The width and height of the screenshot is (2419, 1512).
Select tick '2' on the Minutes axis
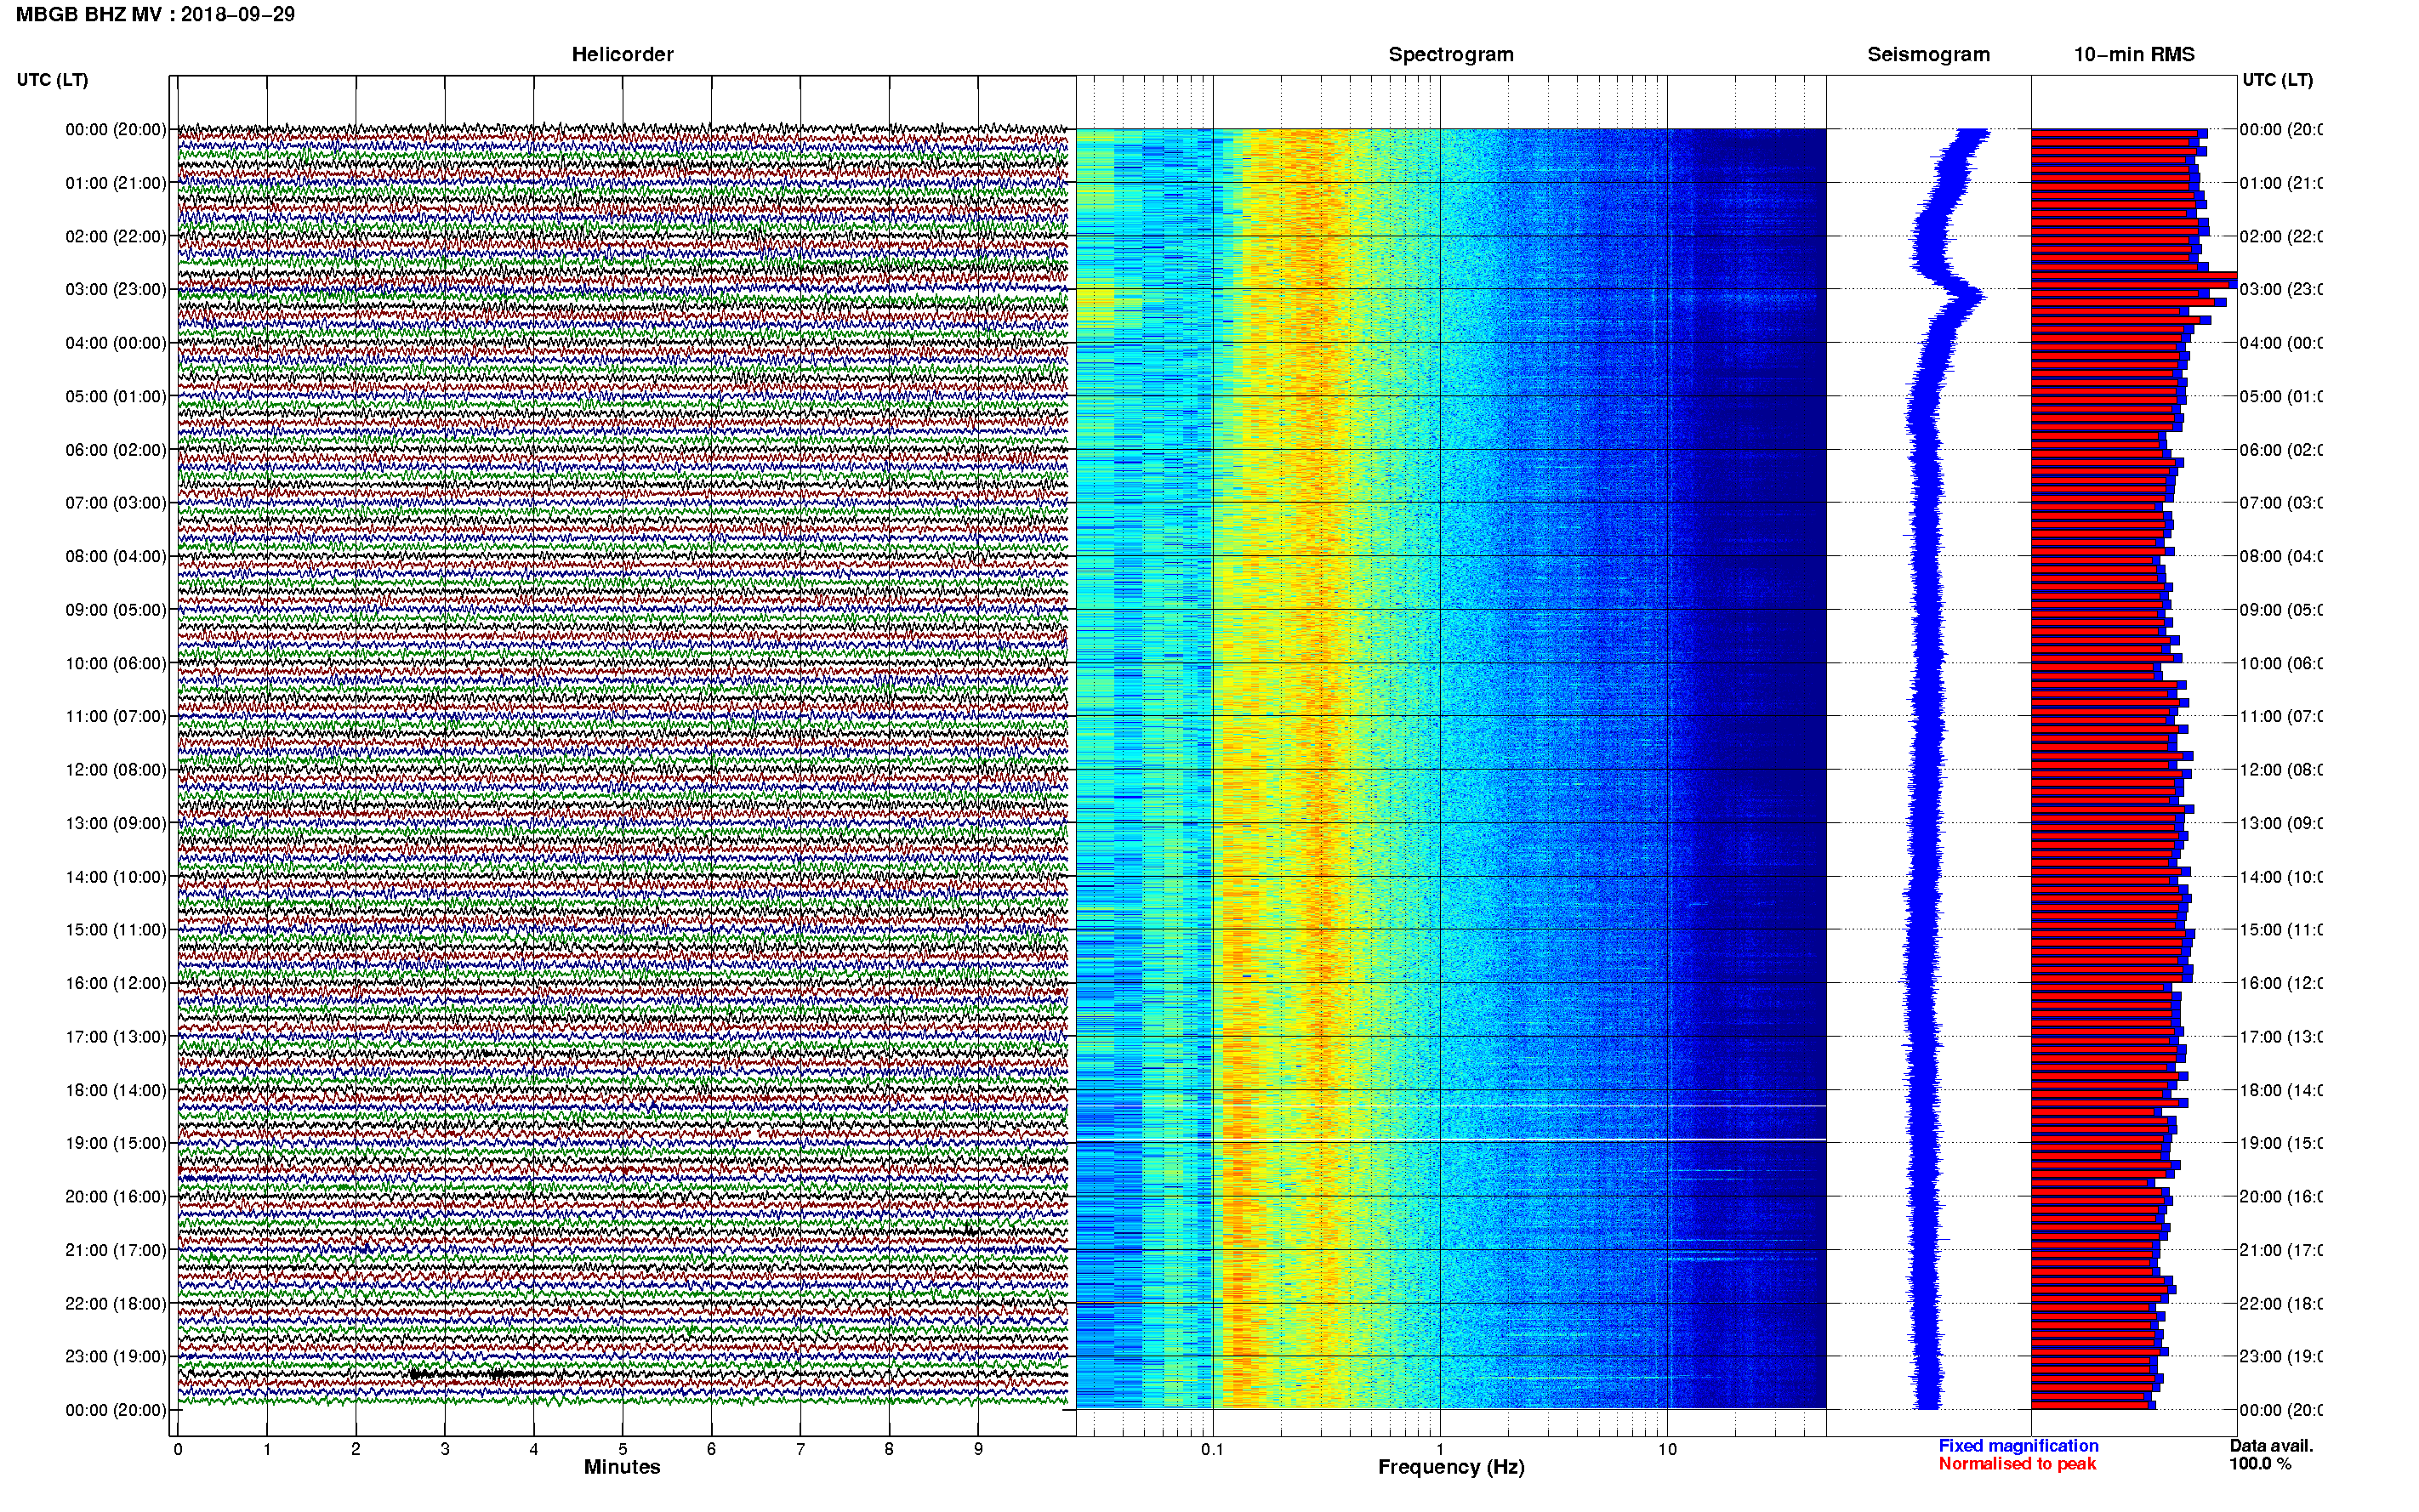click(x=356, y=1449)
